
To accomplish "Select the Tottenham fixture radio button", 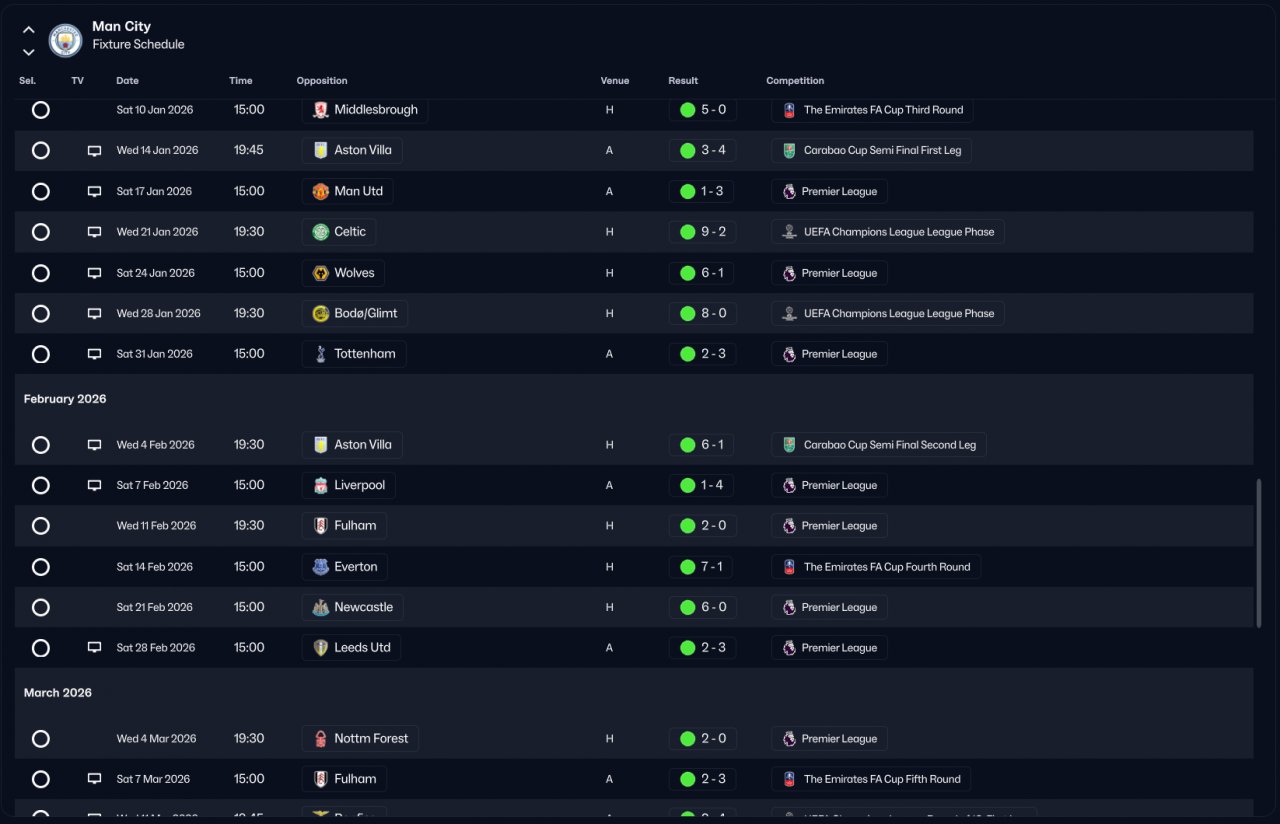I will 41,354.
